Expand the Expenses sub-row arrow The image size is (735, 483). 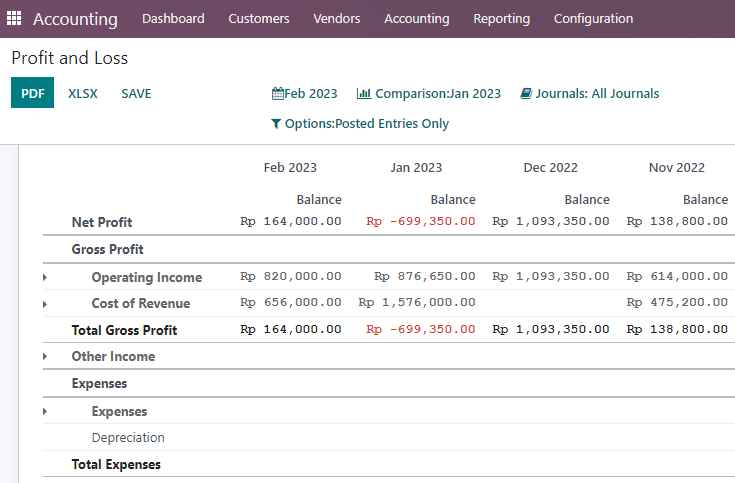(45, 412)
